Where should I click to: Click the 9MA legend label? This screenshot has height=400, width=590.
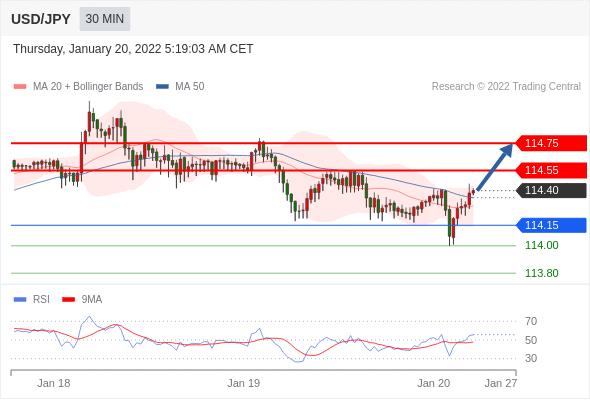(92, 300)
